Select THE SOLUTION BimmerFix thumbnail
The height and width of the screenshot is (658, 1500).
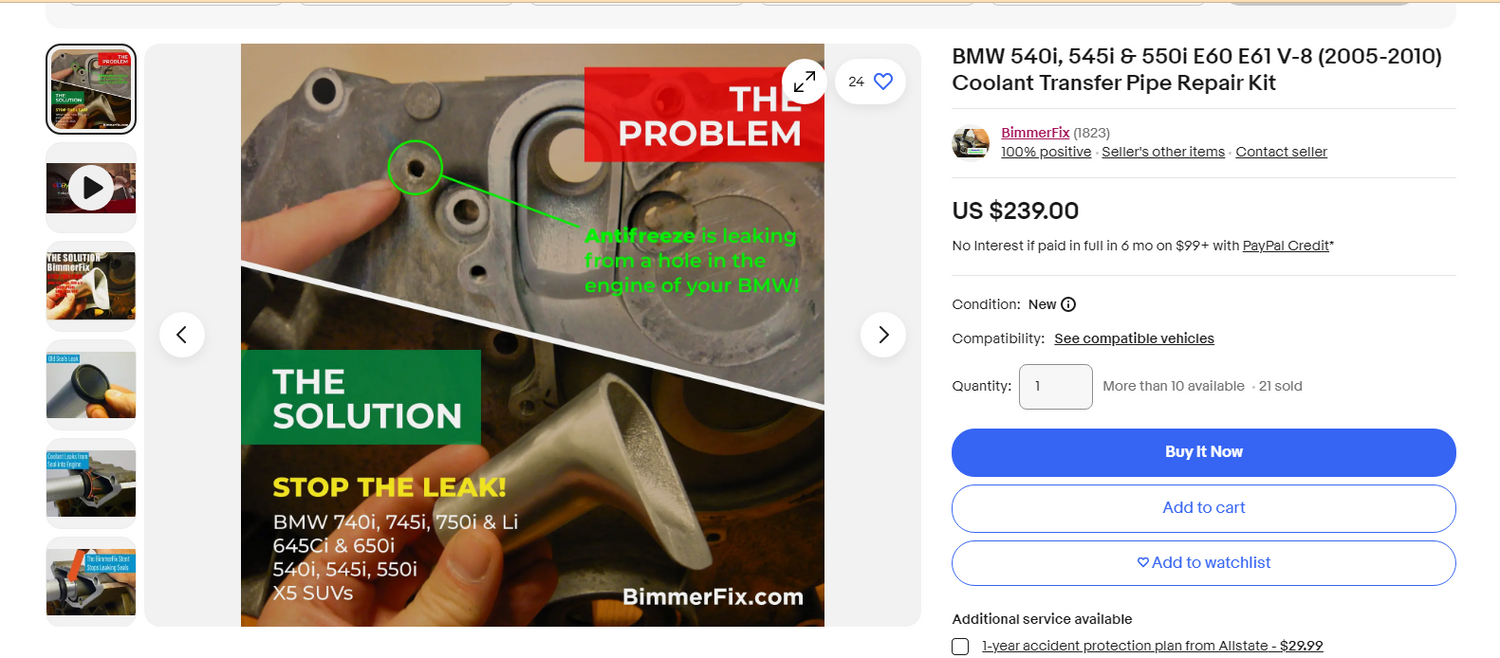point(91,286)
